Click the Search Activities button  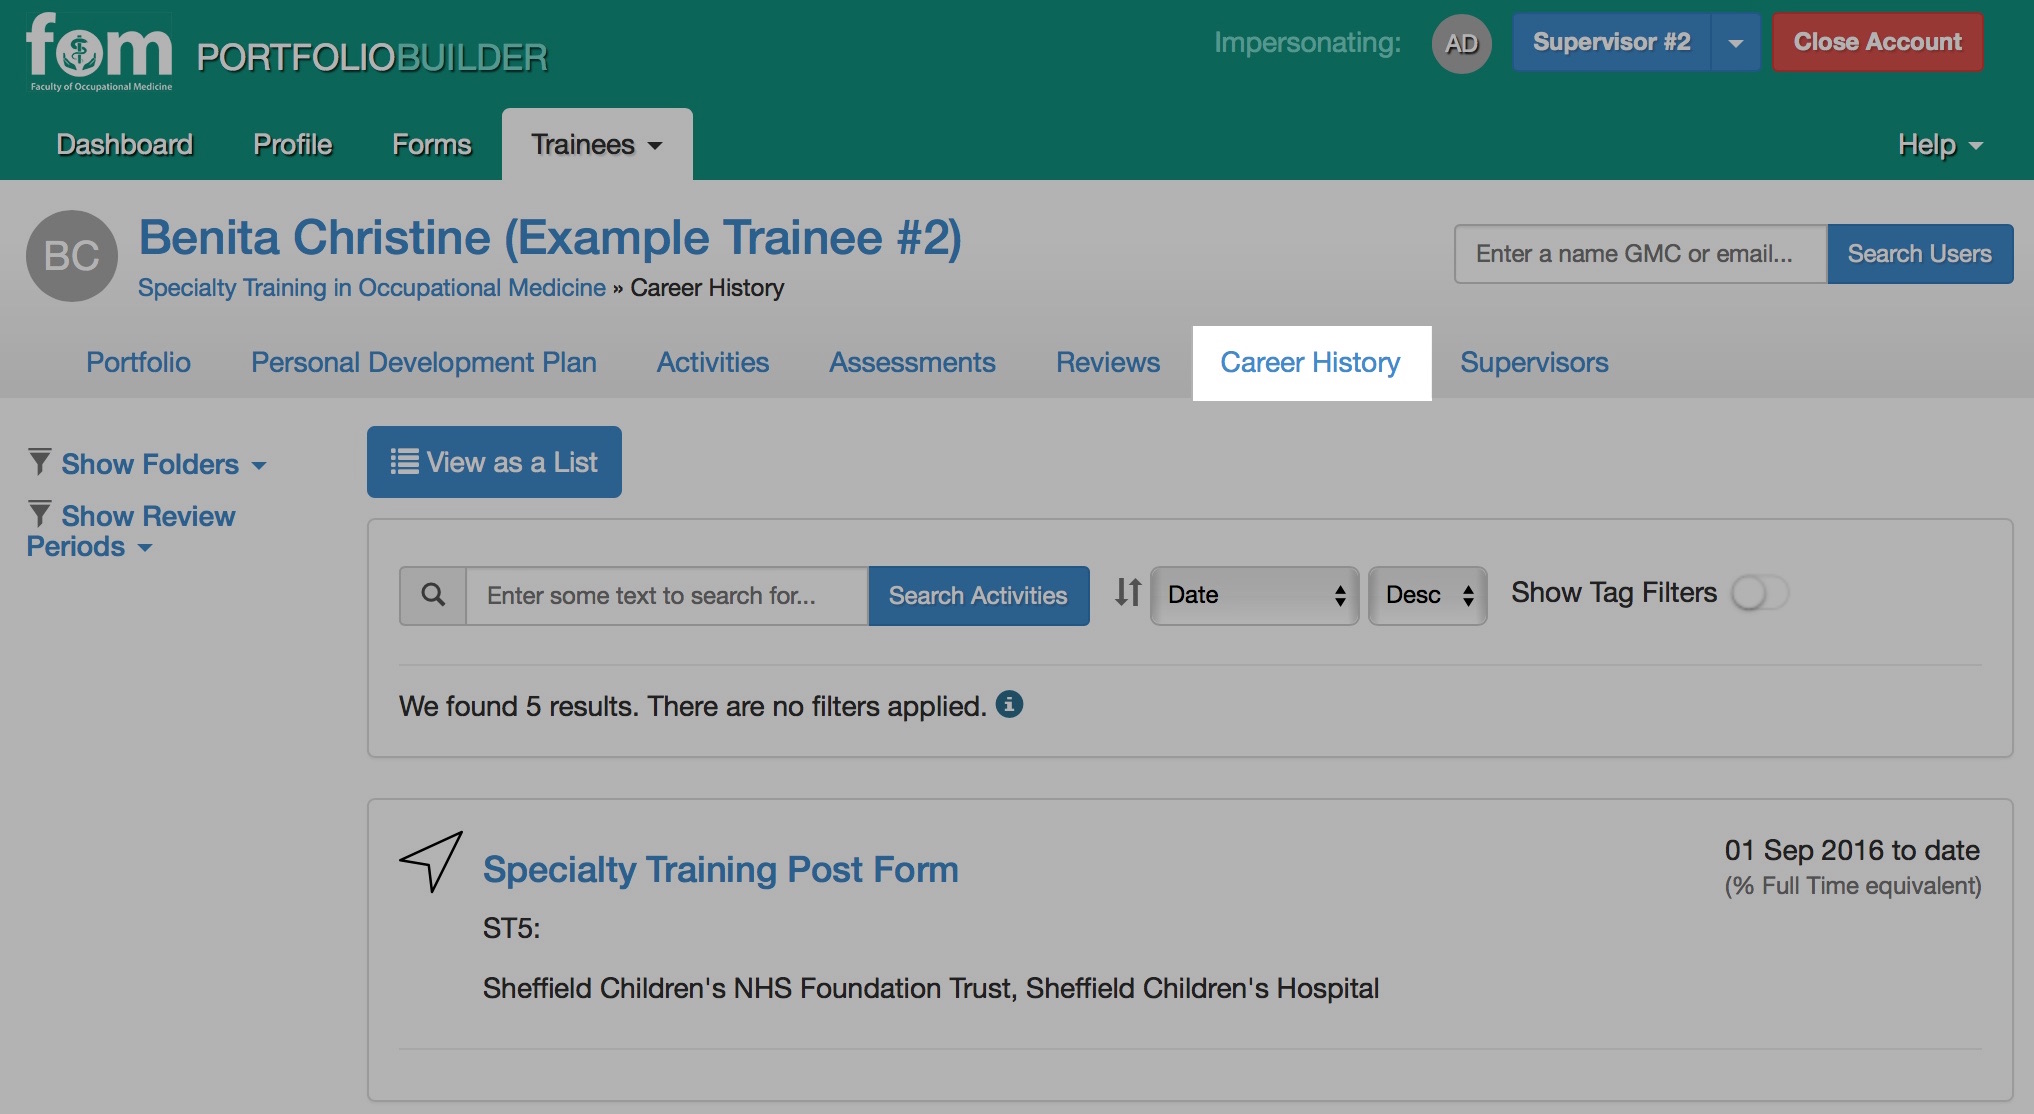click(x=977, y=595)
